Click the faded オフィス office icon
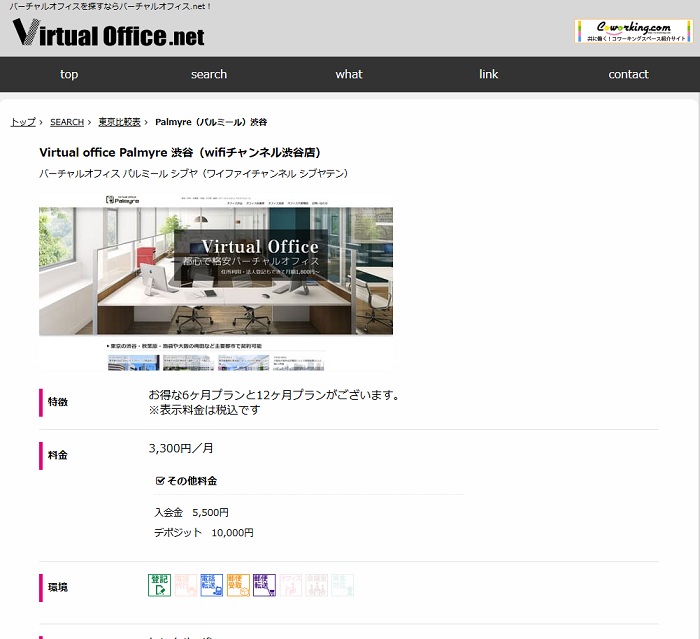This screenshot has width=700, height=639. 290,586
